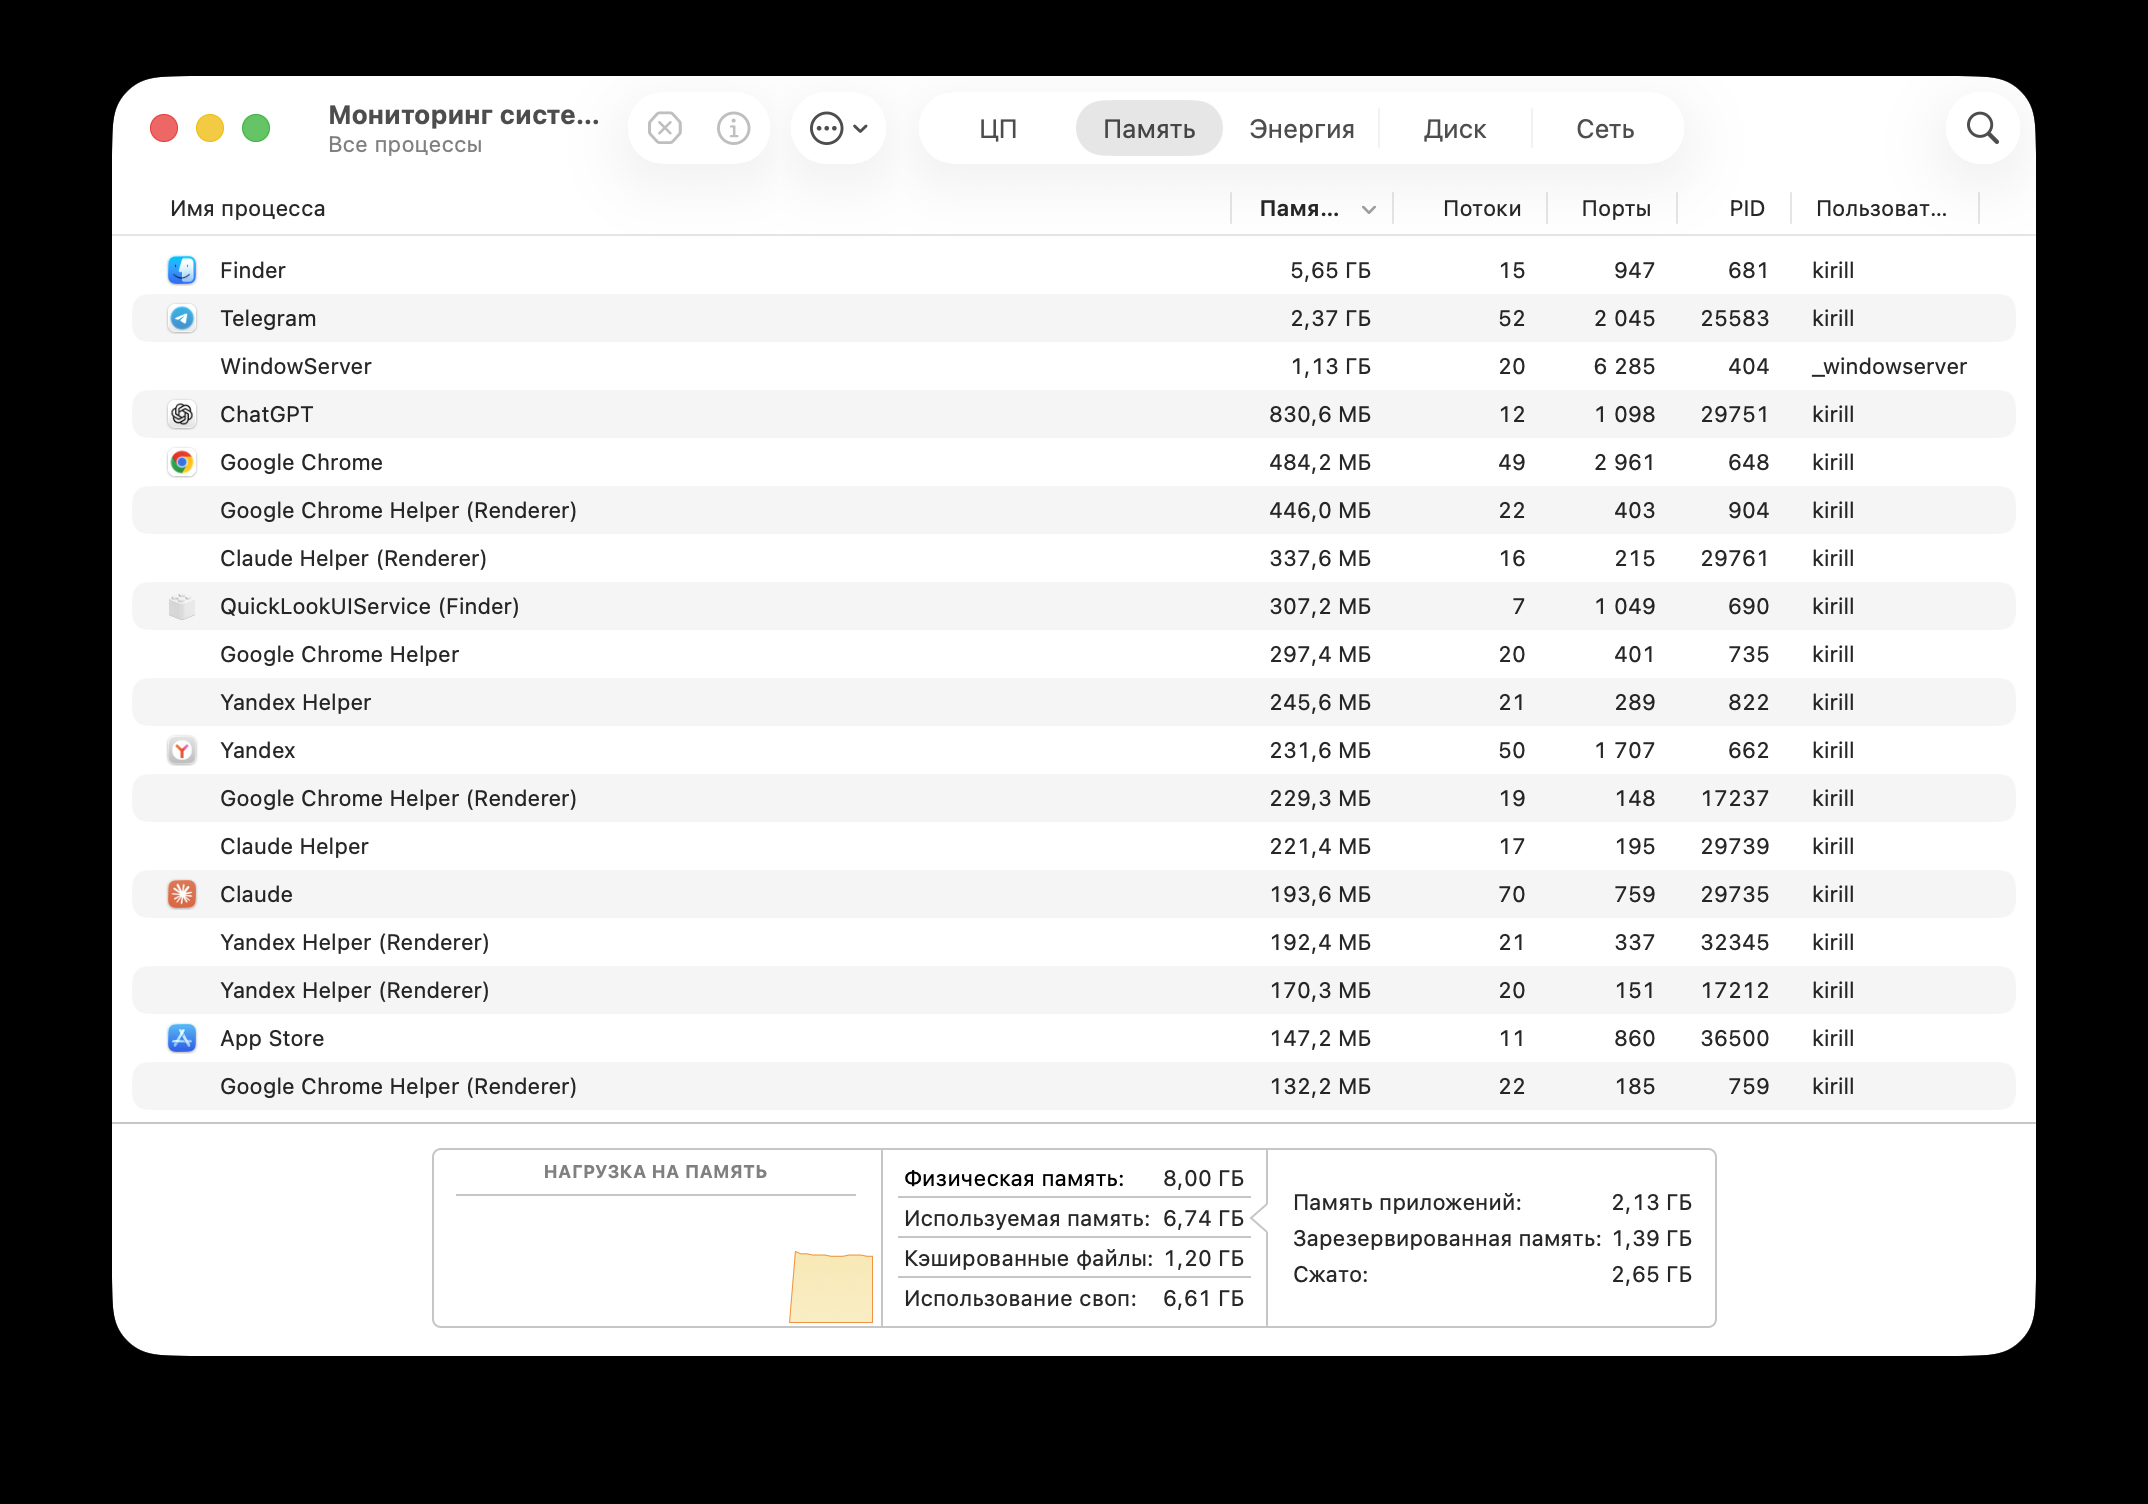The width and height of the screenshot is (2148, 1504).
Task: Click the Google Chrome app icon
Action: pos(182,462)
